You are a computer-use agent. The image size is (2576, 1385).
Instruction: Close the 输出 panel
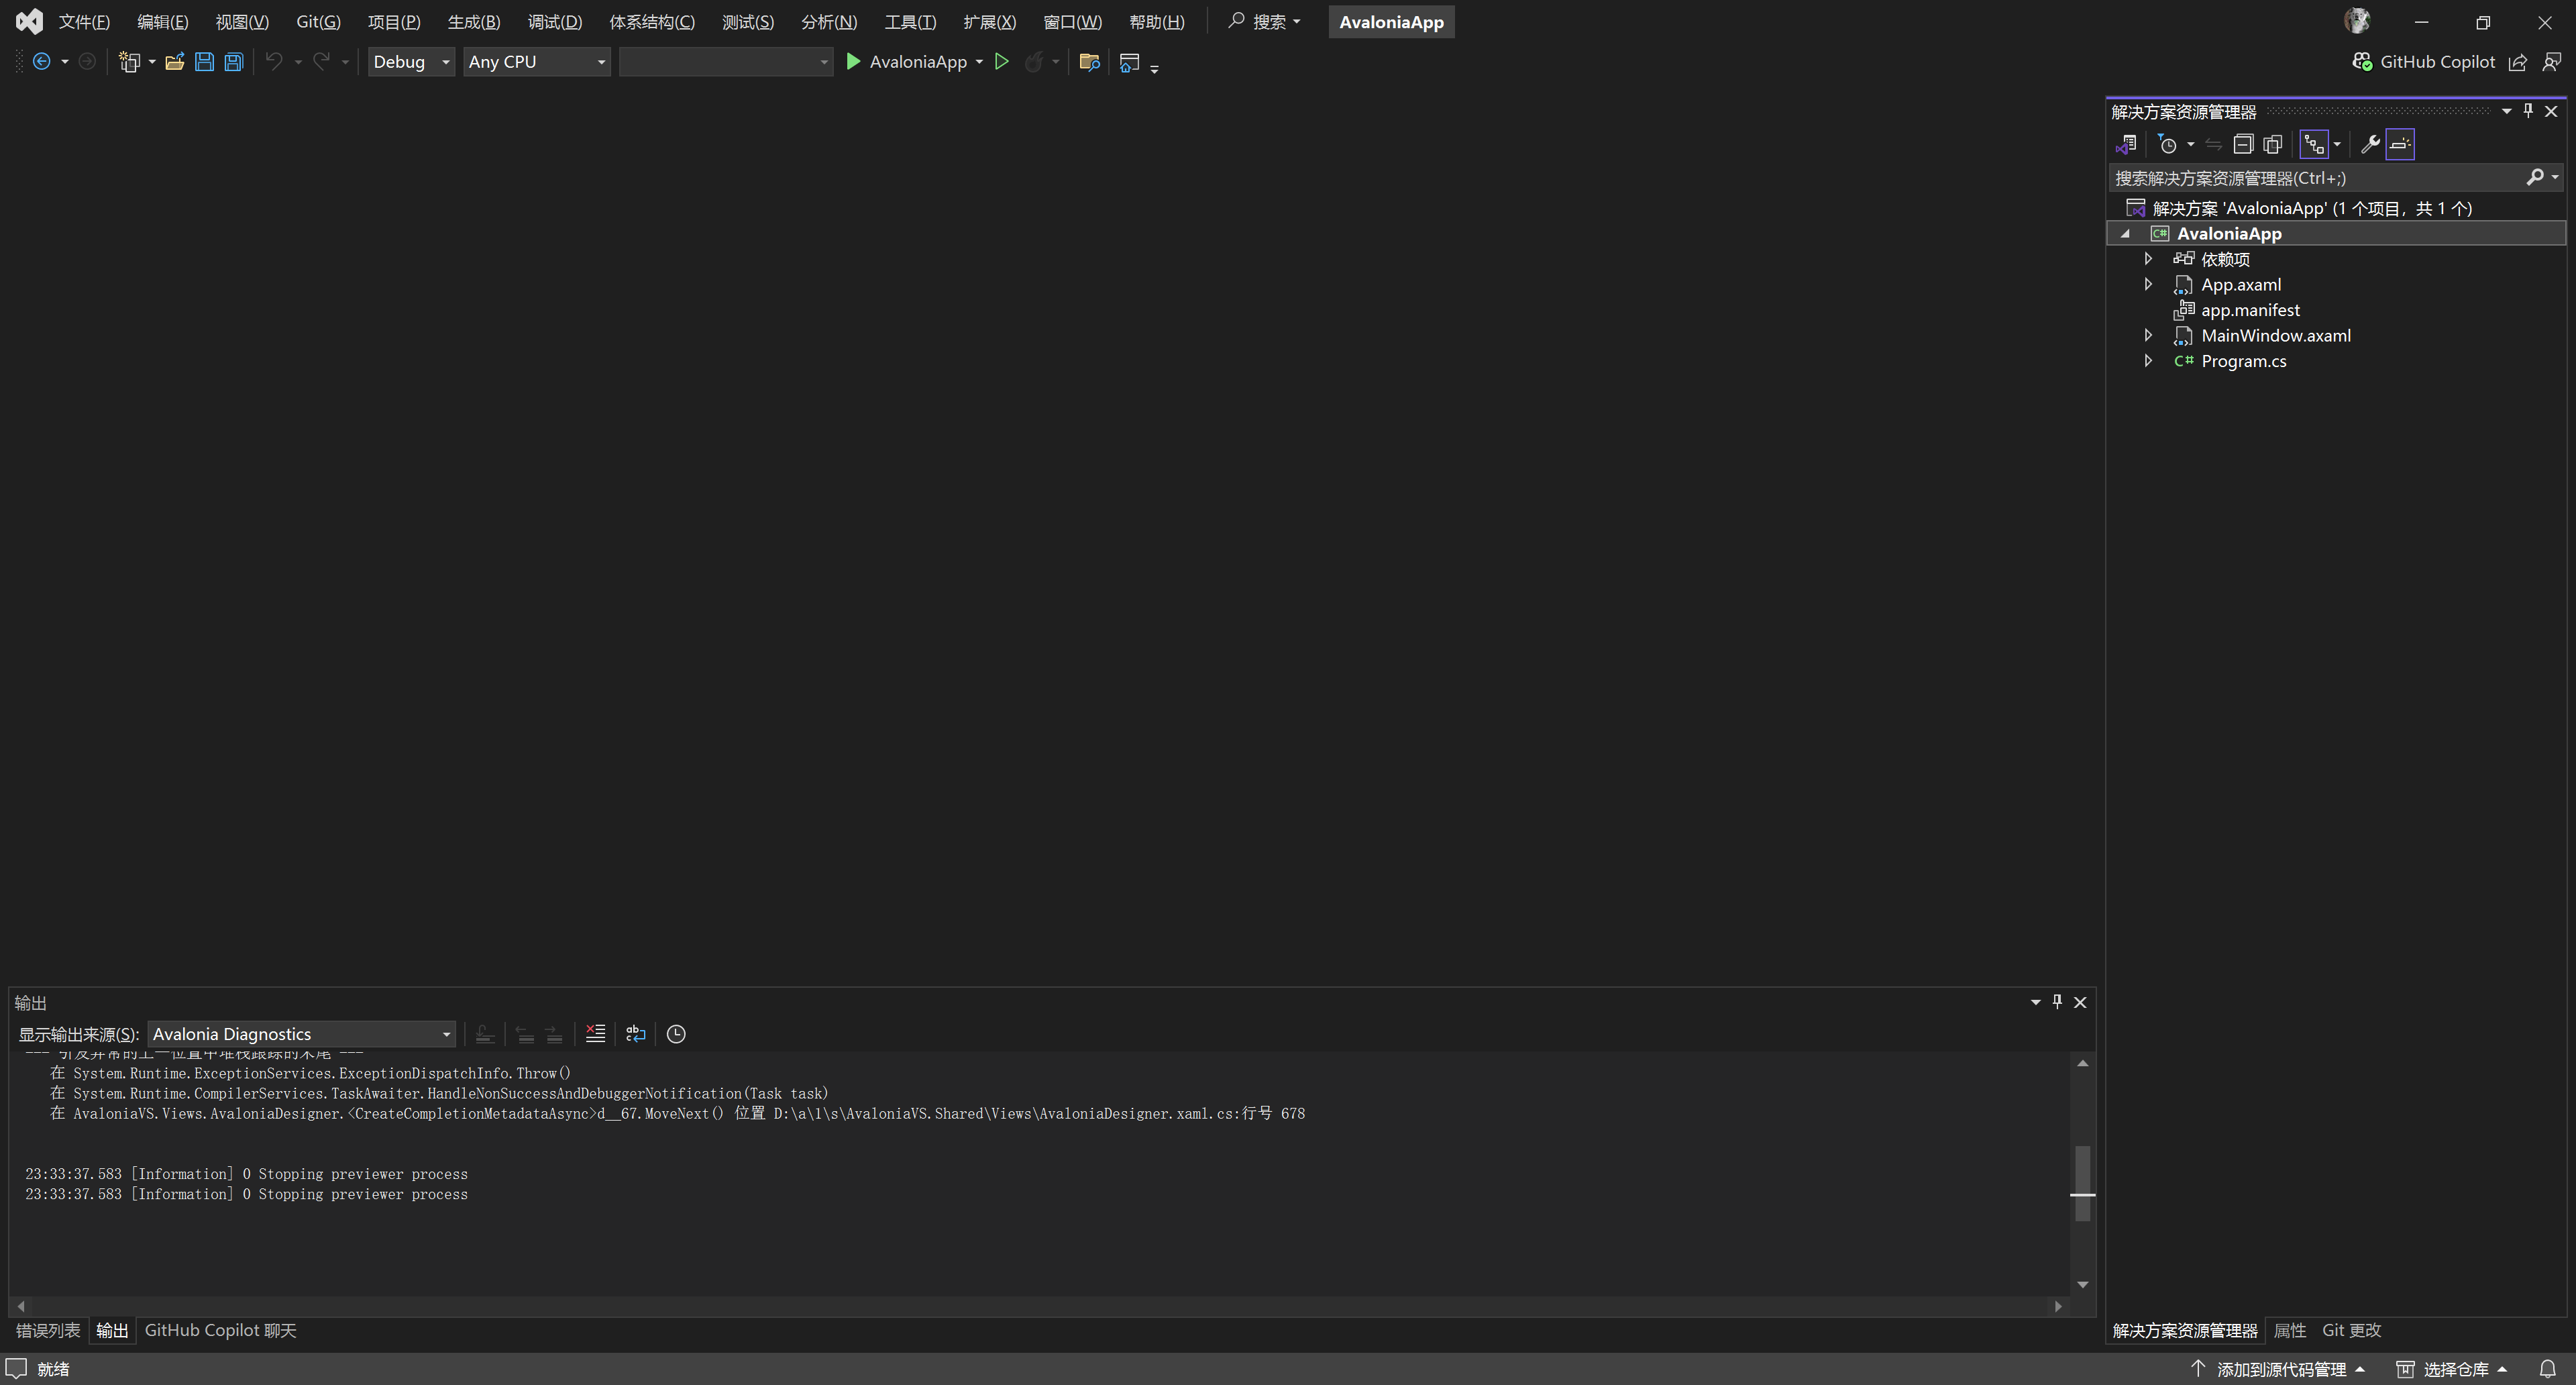2080,1002
